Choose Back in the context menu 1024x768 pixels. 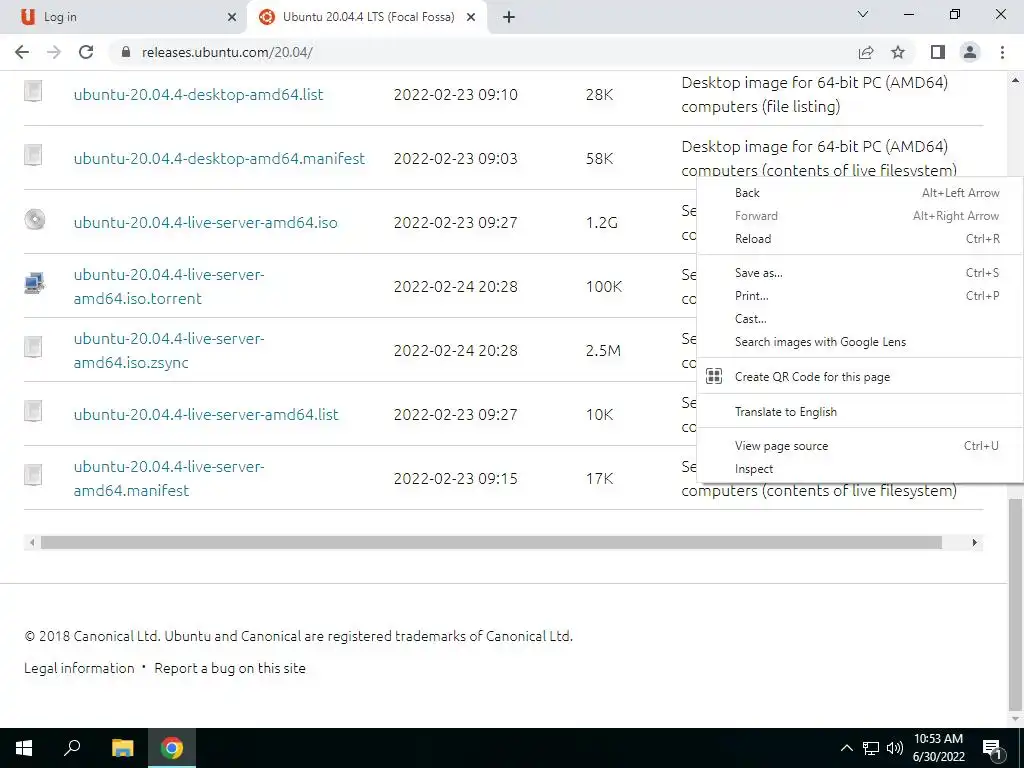[x=859, y=193]
